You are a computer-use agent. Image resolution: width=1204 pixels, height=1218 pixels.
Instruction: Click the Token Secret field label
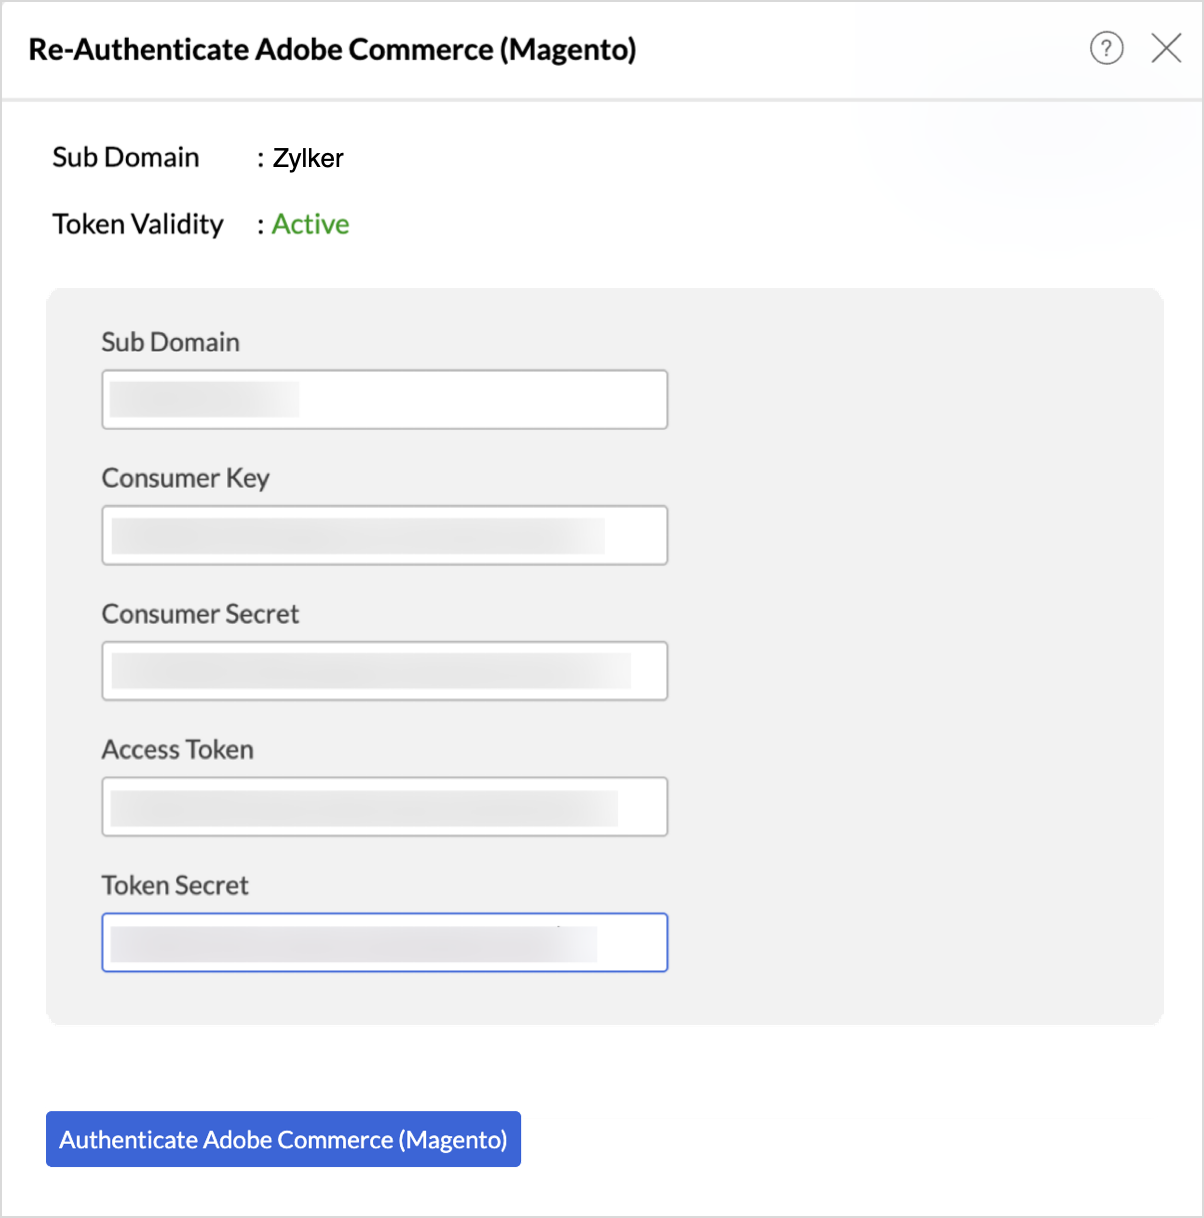(x=175, y=886)
